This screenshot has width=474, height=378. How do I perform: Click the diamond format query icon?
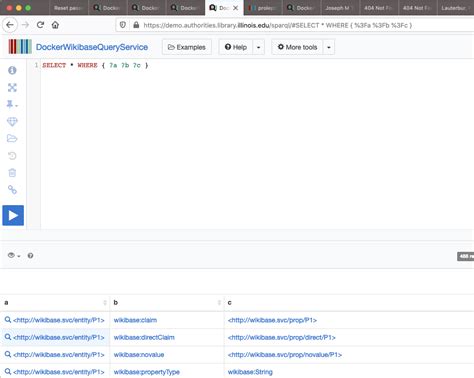12,122
